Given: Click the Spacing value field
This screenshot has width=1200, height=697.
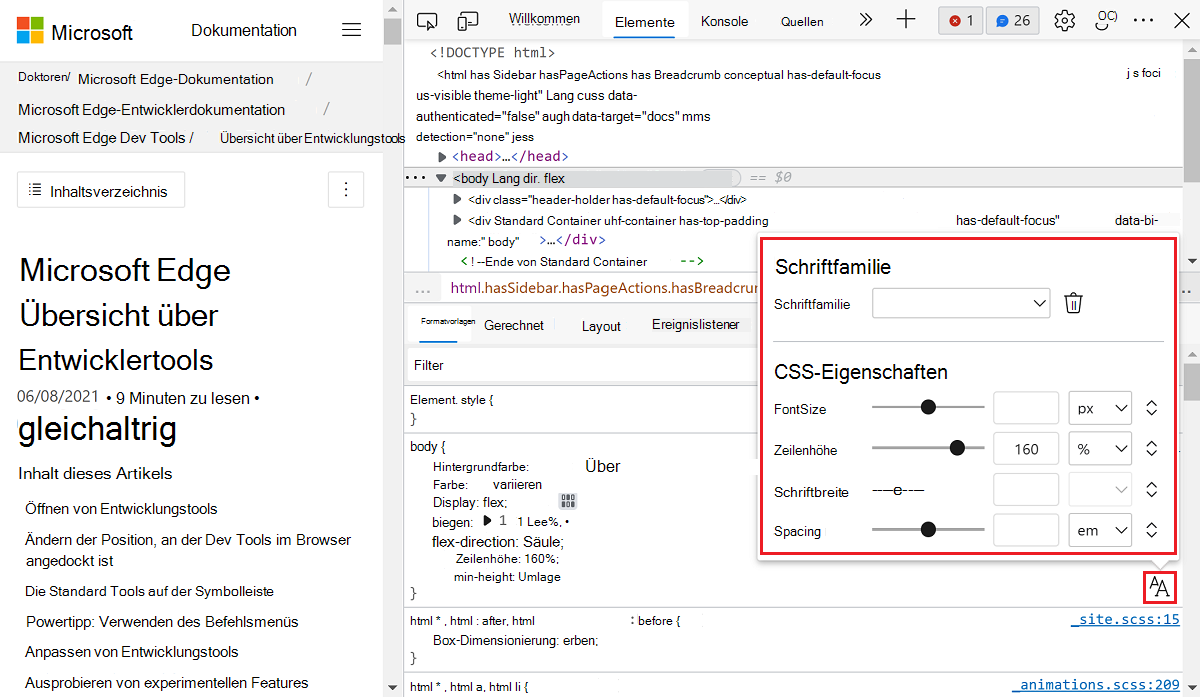Looking at the screenshot, I should (x=1026, y=530).
